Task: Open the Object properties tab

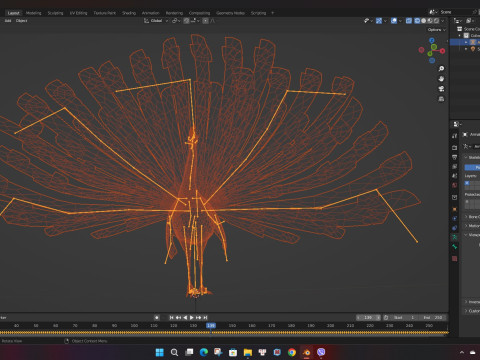Action: click(x=455, y=209)
